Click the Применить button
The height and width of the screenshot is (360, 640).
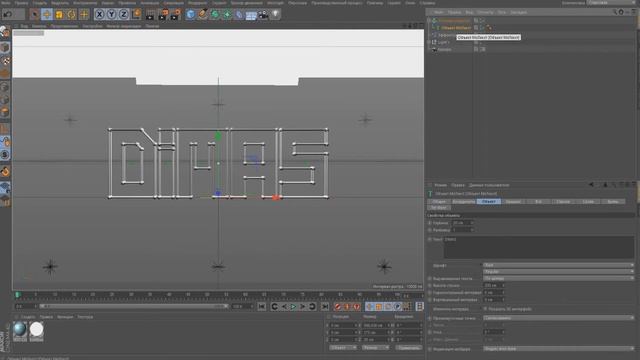(408, 348)
